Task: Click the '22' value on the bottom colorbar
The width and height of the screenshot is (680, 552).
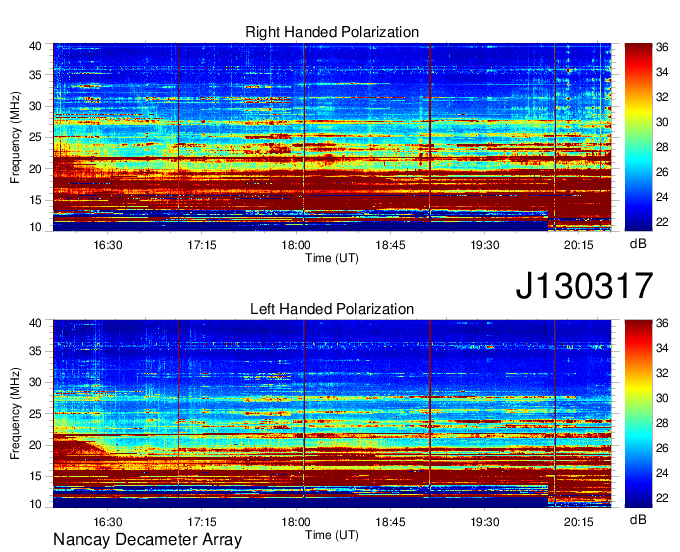Action: (662, 498)
